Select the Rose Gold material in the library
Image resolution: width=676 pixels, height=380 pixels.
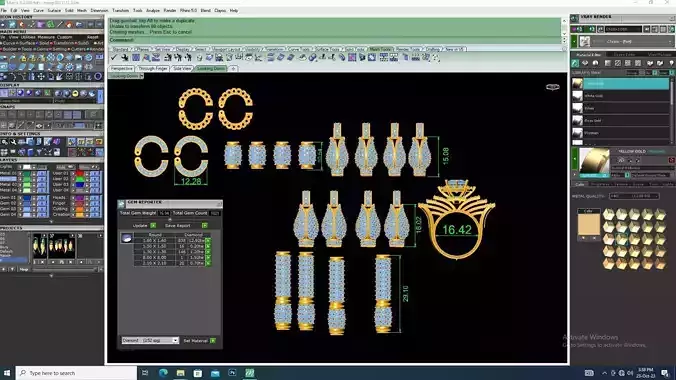click(620, 121)
